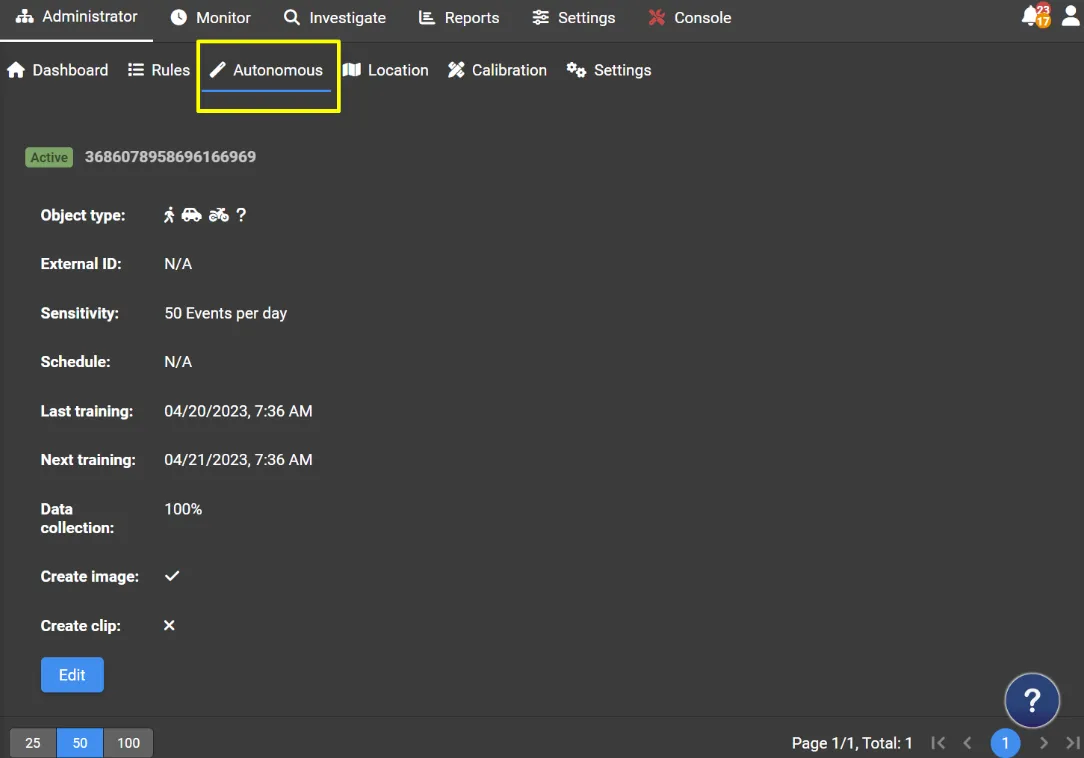Click the motorcycle object type icon
Screen dimensions: 1084x758
(x=218, y=215)
